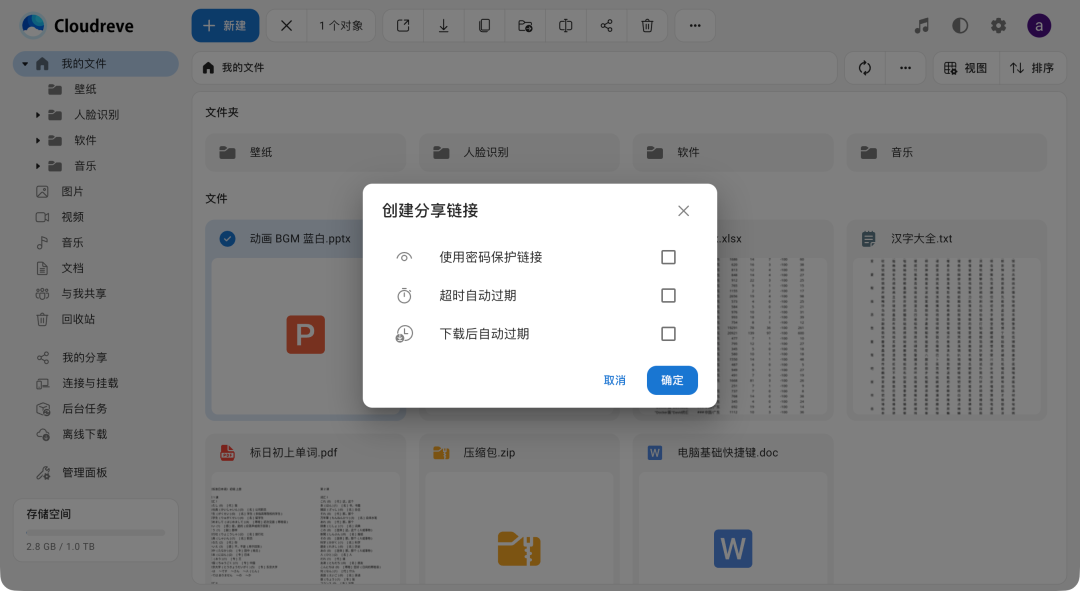Screen dimensions: 1080x591
Task: Click the refresh icon
Action: click(864, 68)
